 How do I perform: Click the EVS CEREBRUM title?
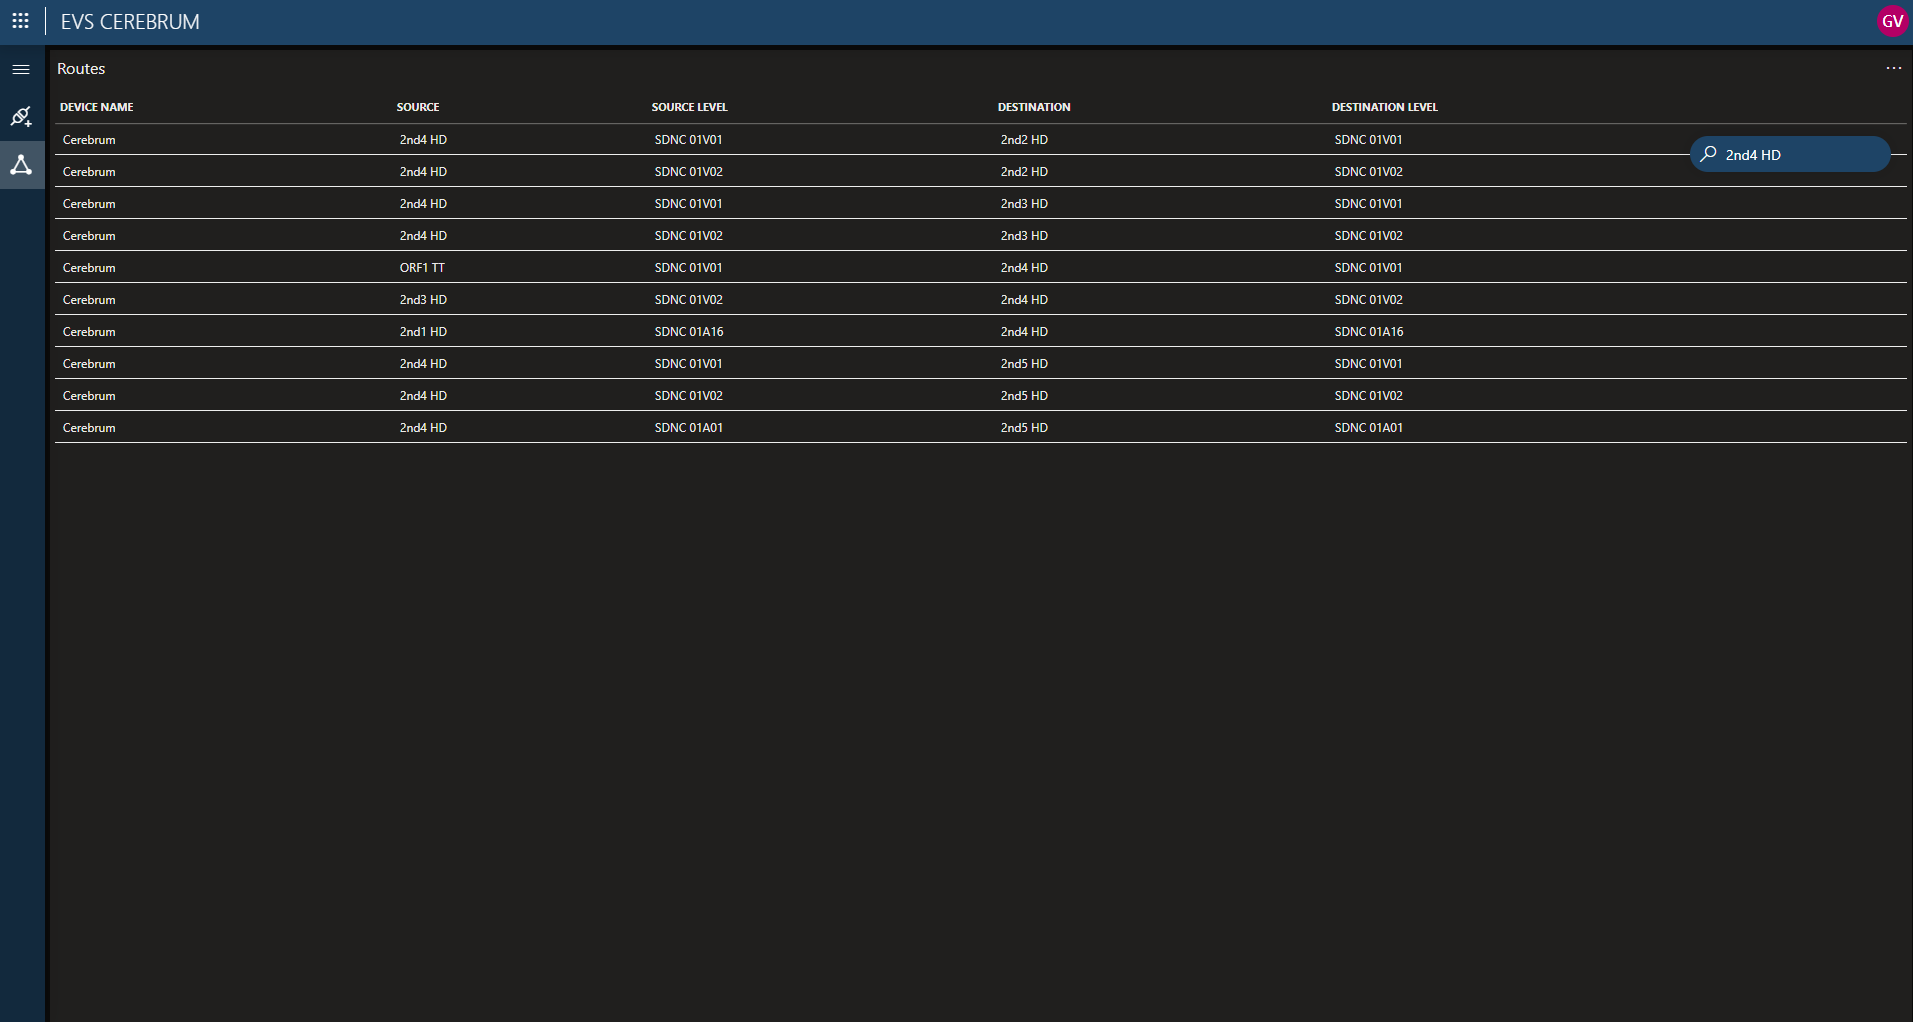pyautogui.click(x=130, y=22)
